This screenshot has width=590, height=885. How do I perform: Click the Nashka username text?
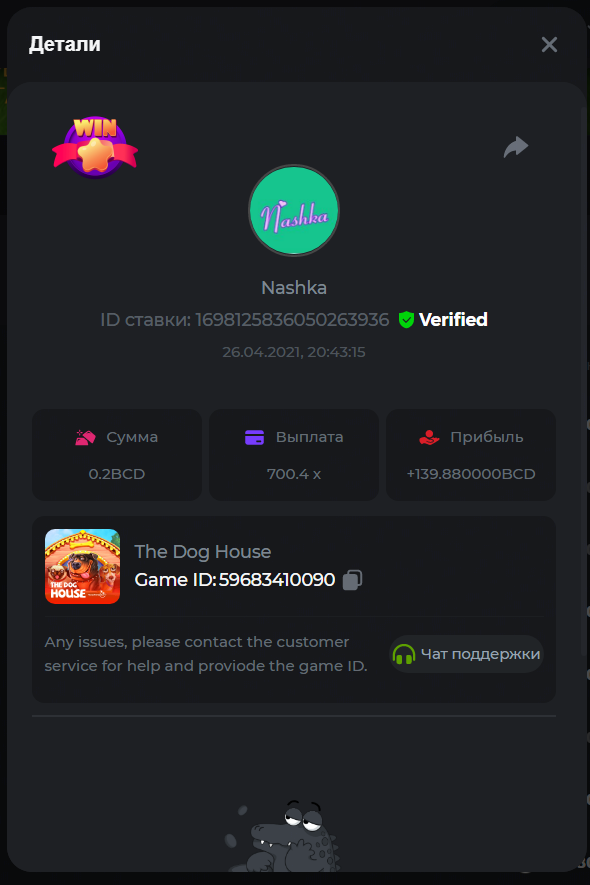coord(294,288)
